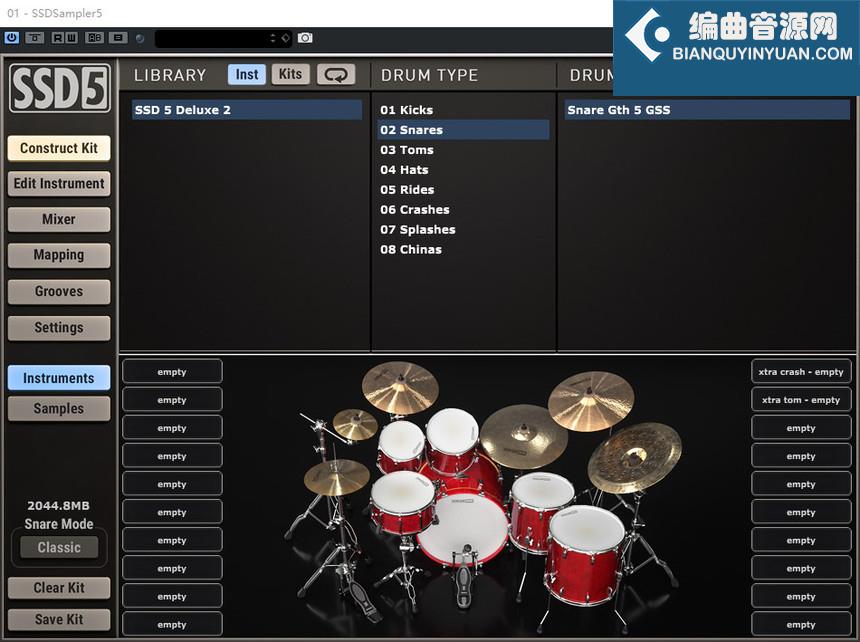The height and width of the screenshot is (642, 860).
Task: Click the large front floor tom
Action: tap(585, 554)
